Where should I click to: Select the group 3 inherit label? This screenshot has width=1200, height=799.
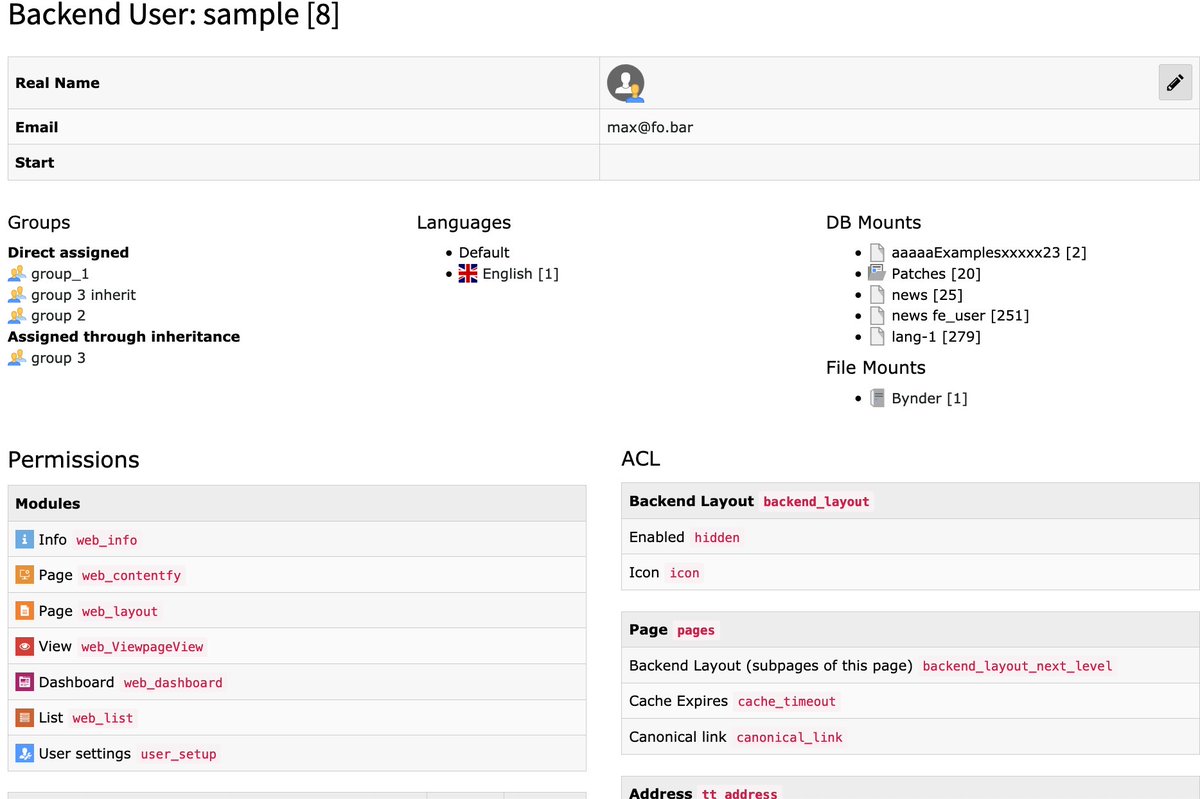coord(83,295)
